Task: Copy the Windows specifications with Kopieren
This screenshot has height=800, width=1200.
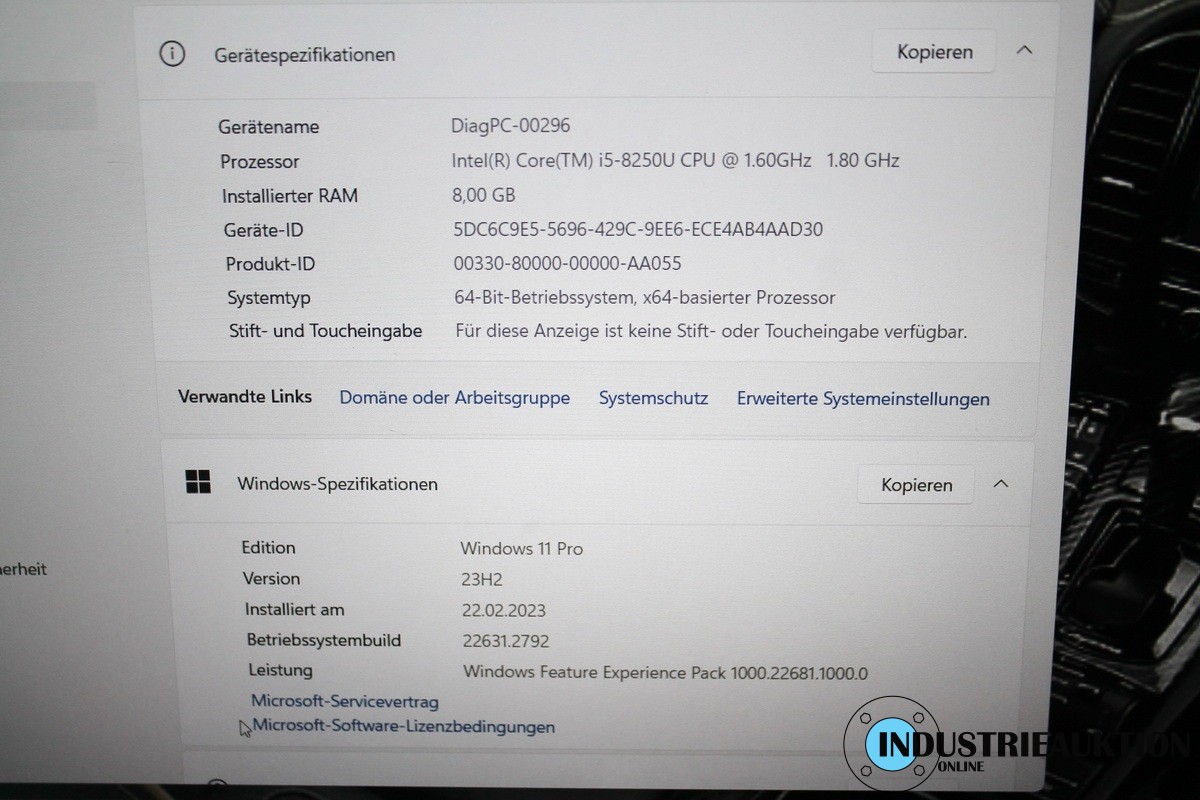Action: (916, 485)
